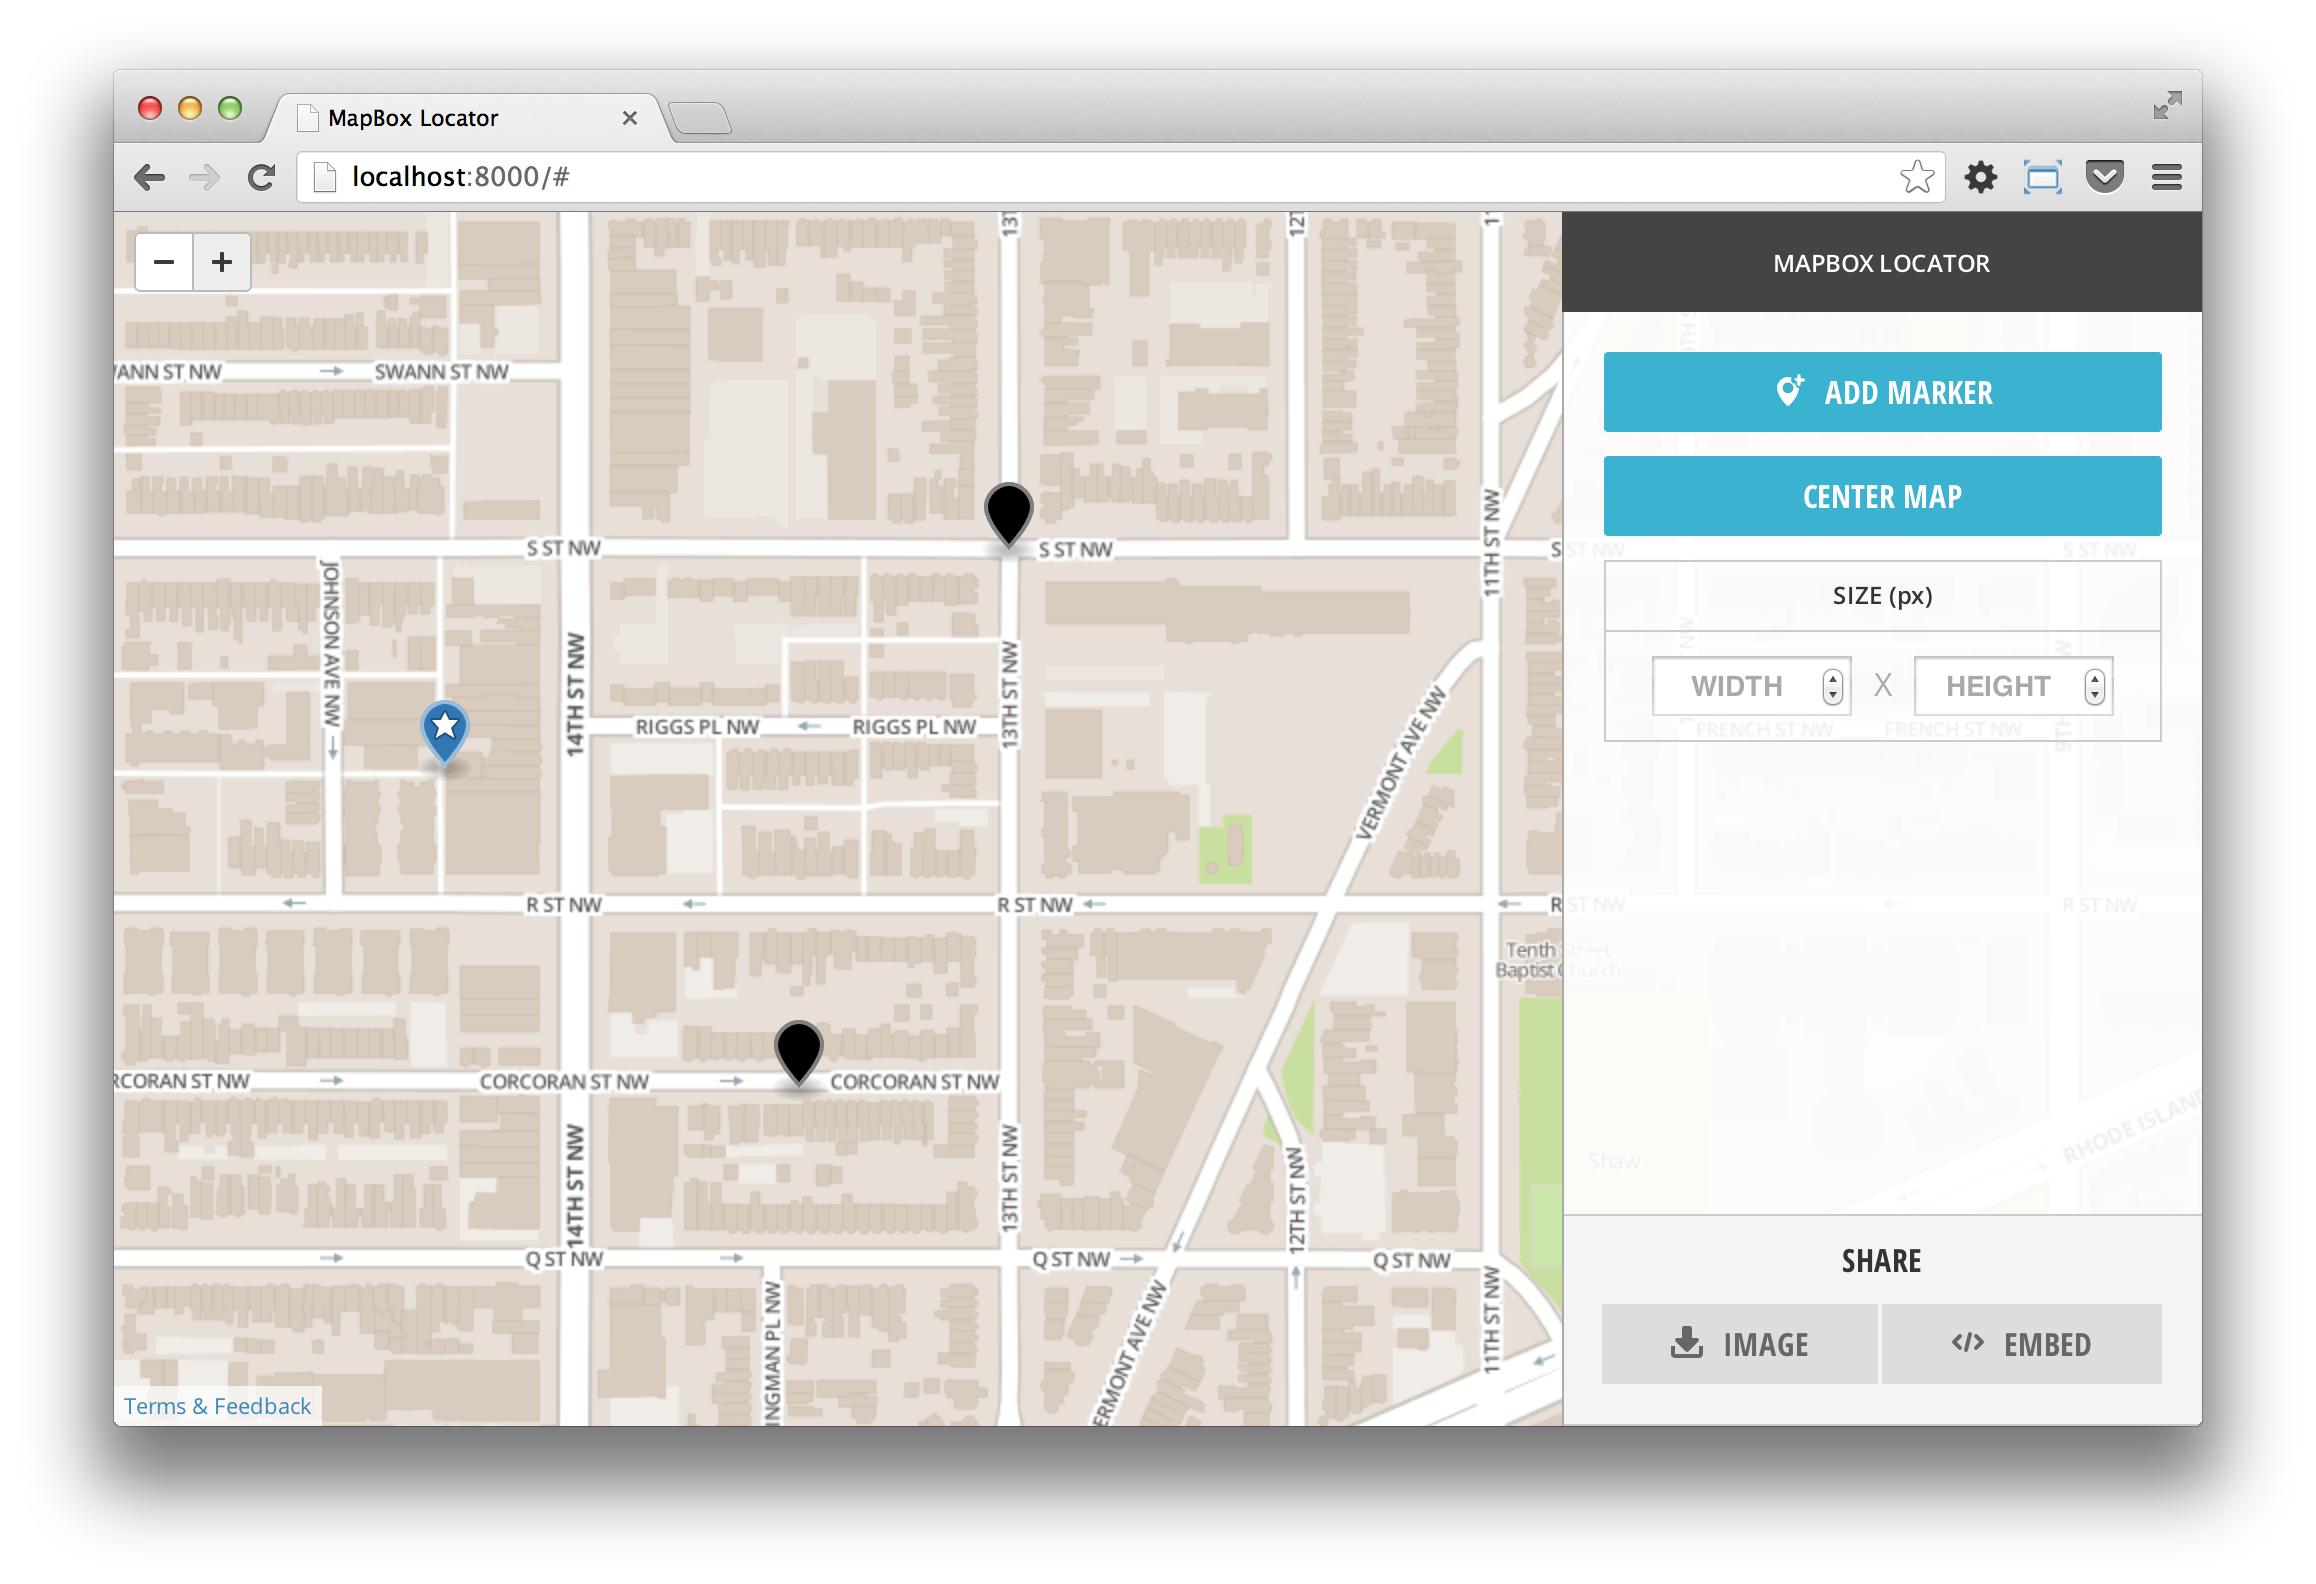Open the Terms & Feedback link
The width and height of the screenshot is (2316, 1584).
[x=217, y=1406]
